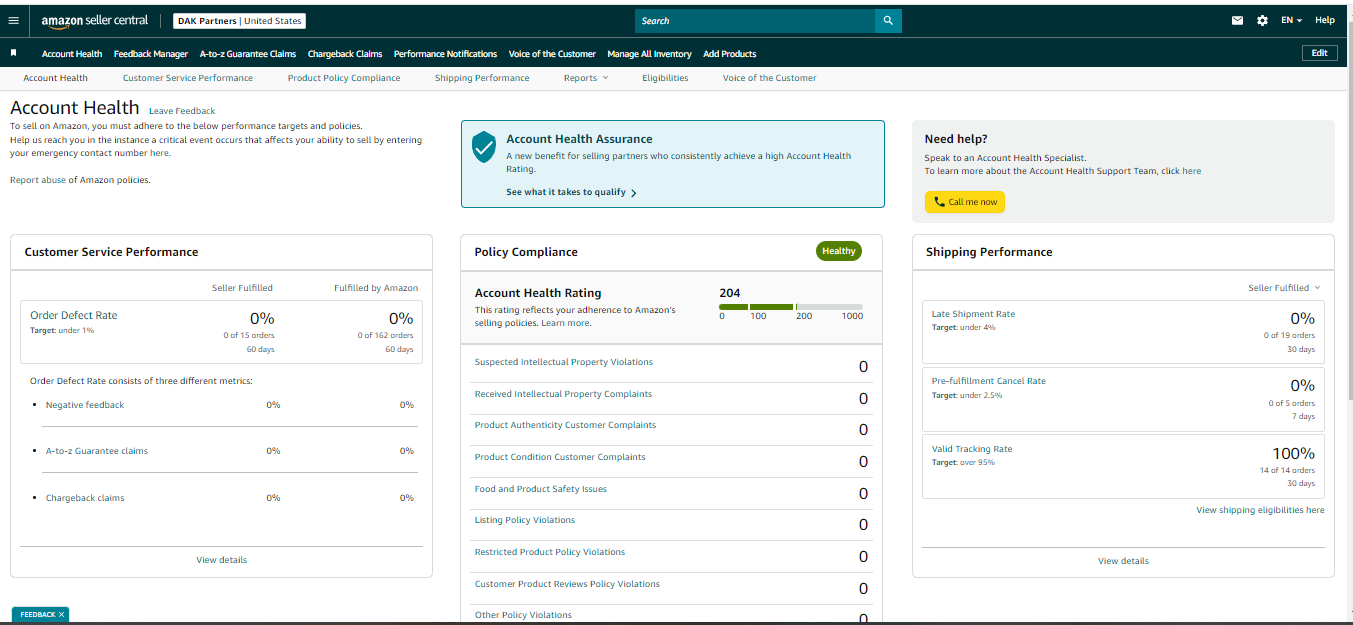
Task: Click the emergency contact number here link
Action: 159,153
